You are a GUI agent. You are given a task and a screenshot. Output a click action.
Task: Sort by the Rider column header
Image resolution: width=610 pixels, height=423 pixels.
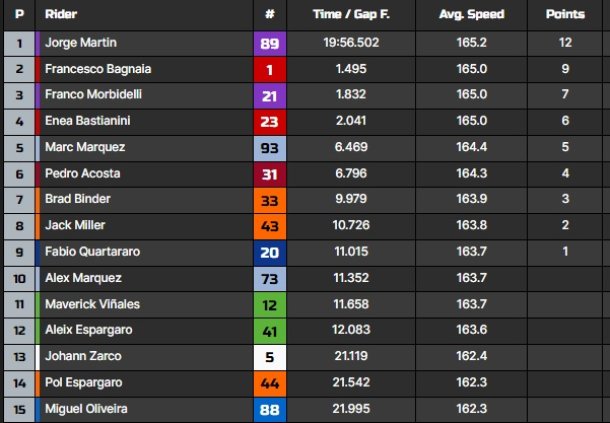coord(61,14)
